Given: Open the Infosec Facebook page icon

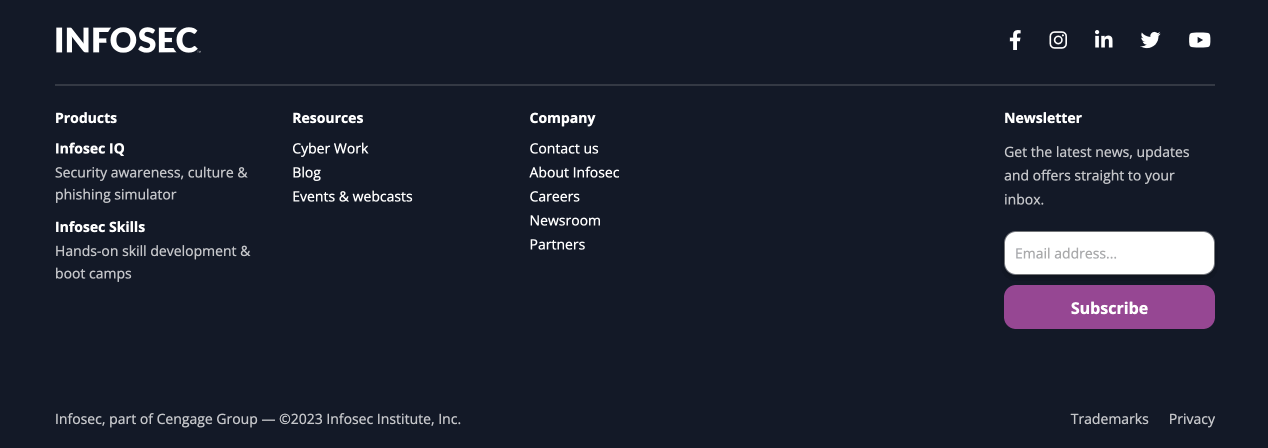Looking at the screenshot, I should point(1015,40).
